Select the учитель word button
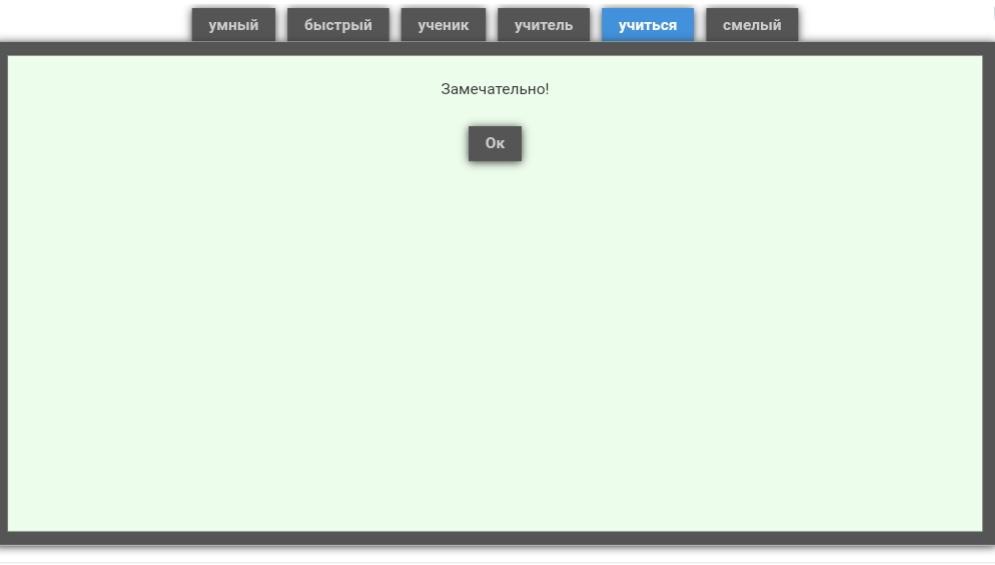 click(543, 26)
